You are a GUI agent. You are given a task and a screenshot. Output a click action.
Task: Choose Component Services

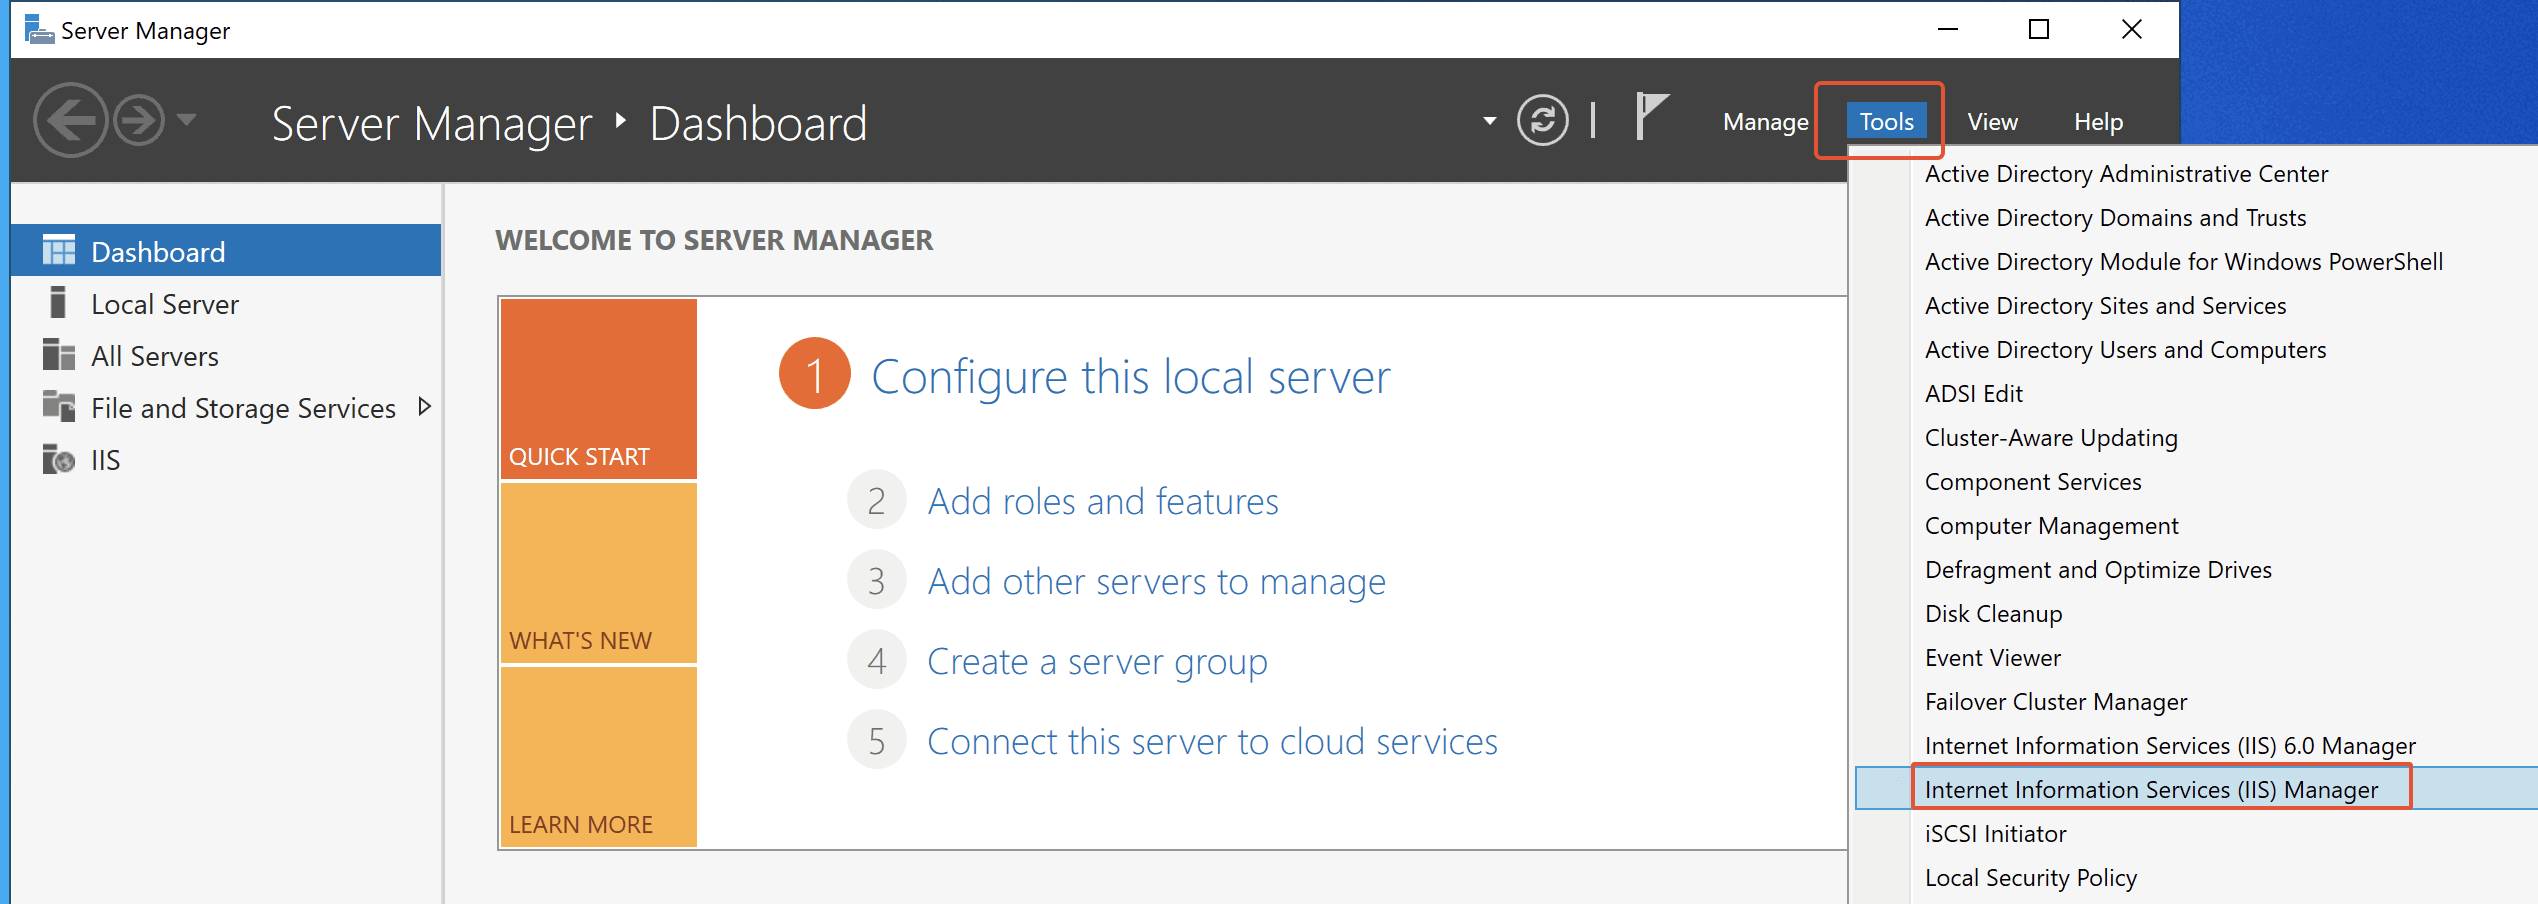[x=2033, y=482]
